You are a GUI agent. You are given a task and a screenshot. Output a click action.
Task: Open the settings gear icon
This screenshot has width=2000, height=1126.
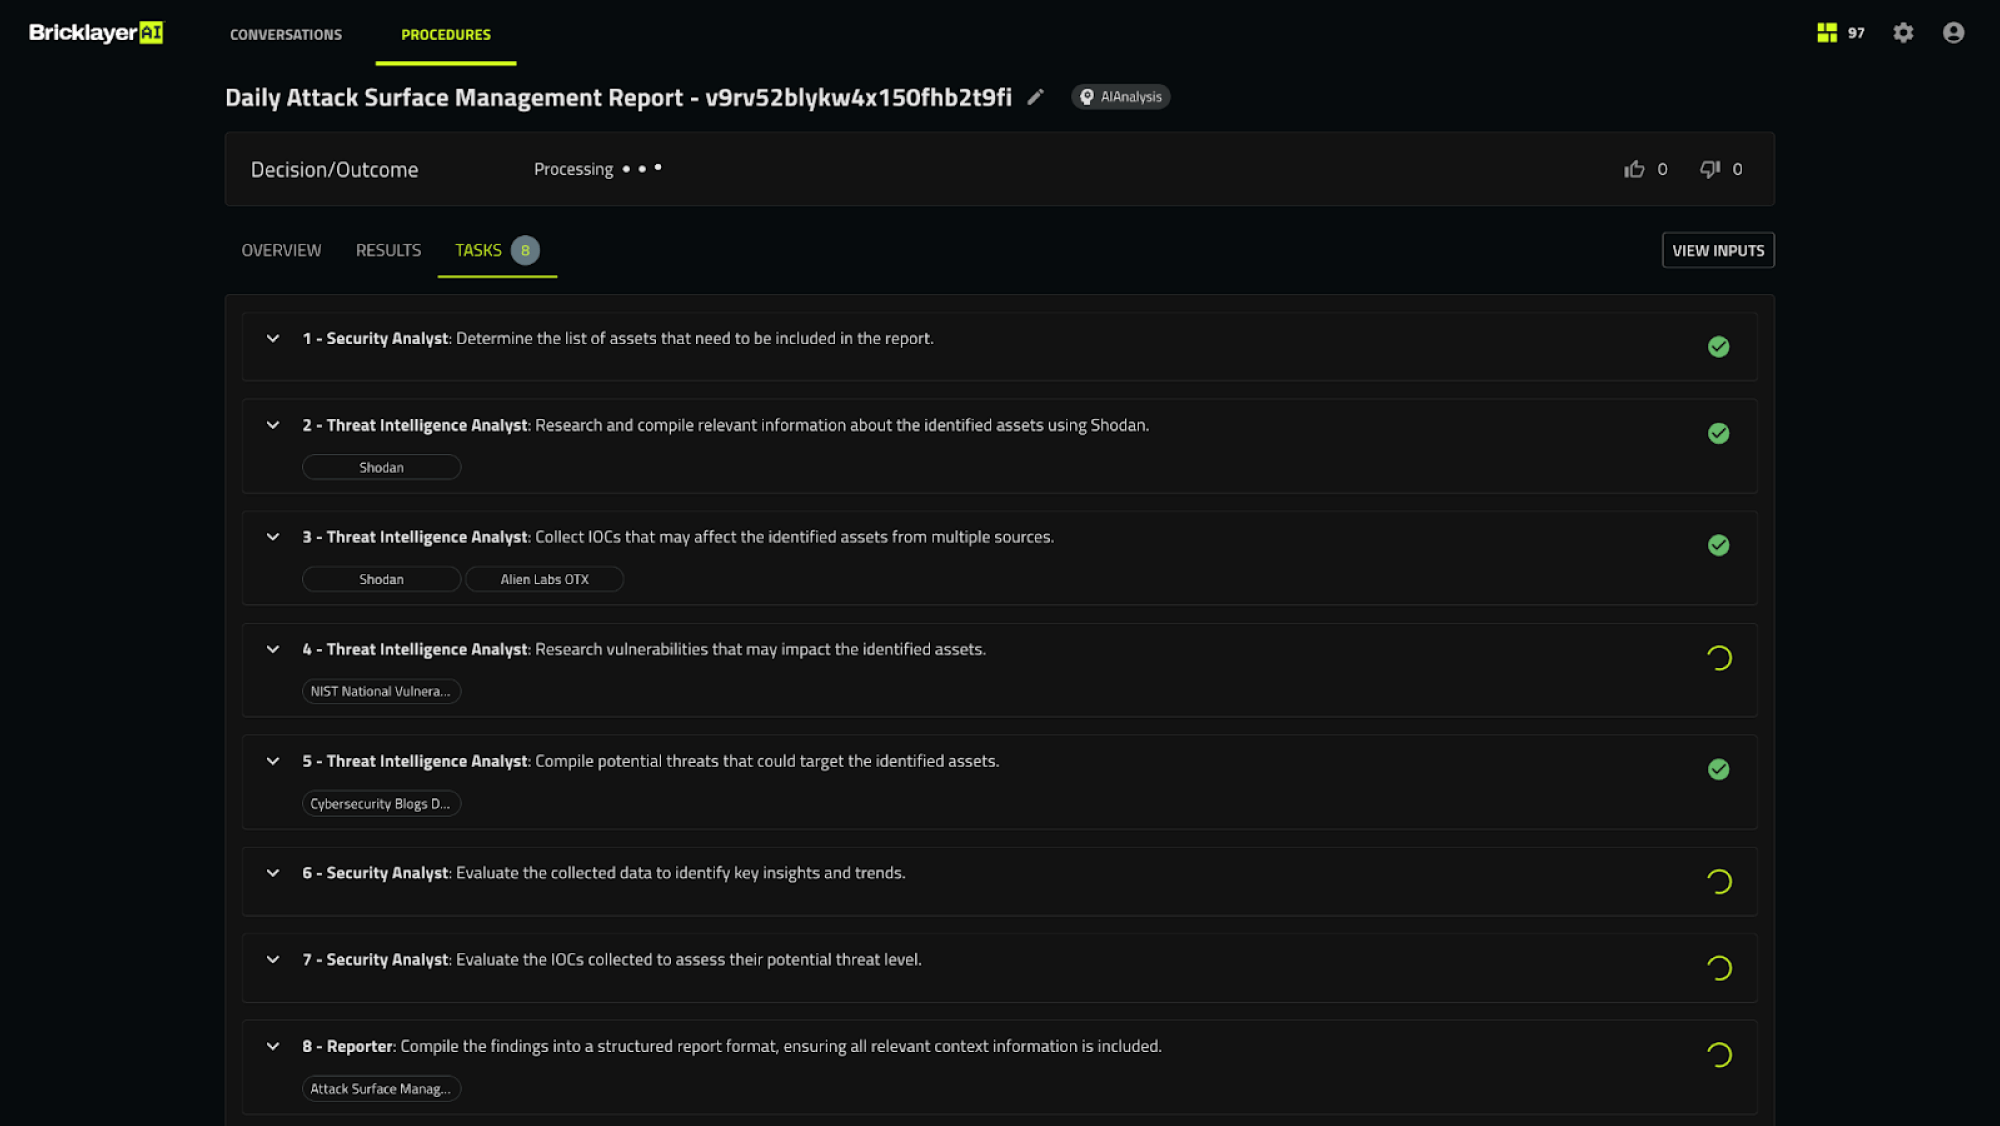(x=1903, y=33)
